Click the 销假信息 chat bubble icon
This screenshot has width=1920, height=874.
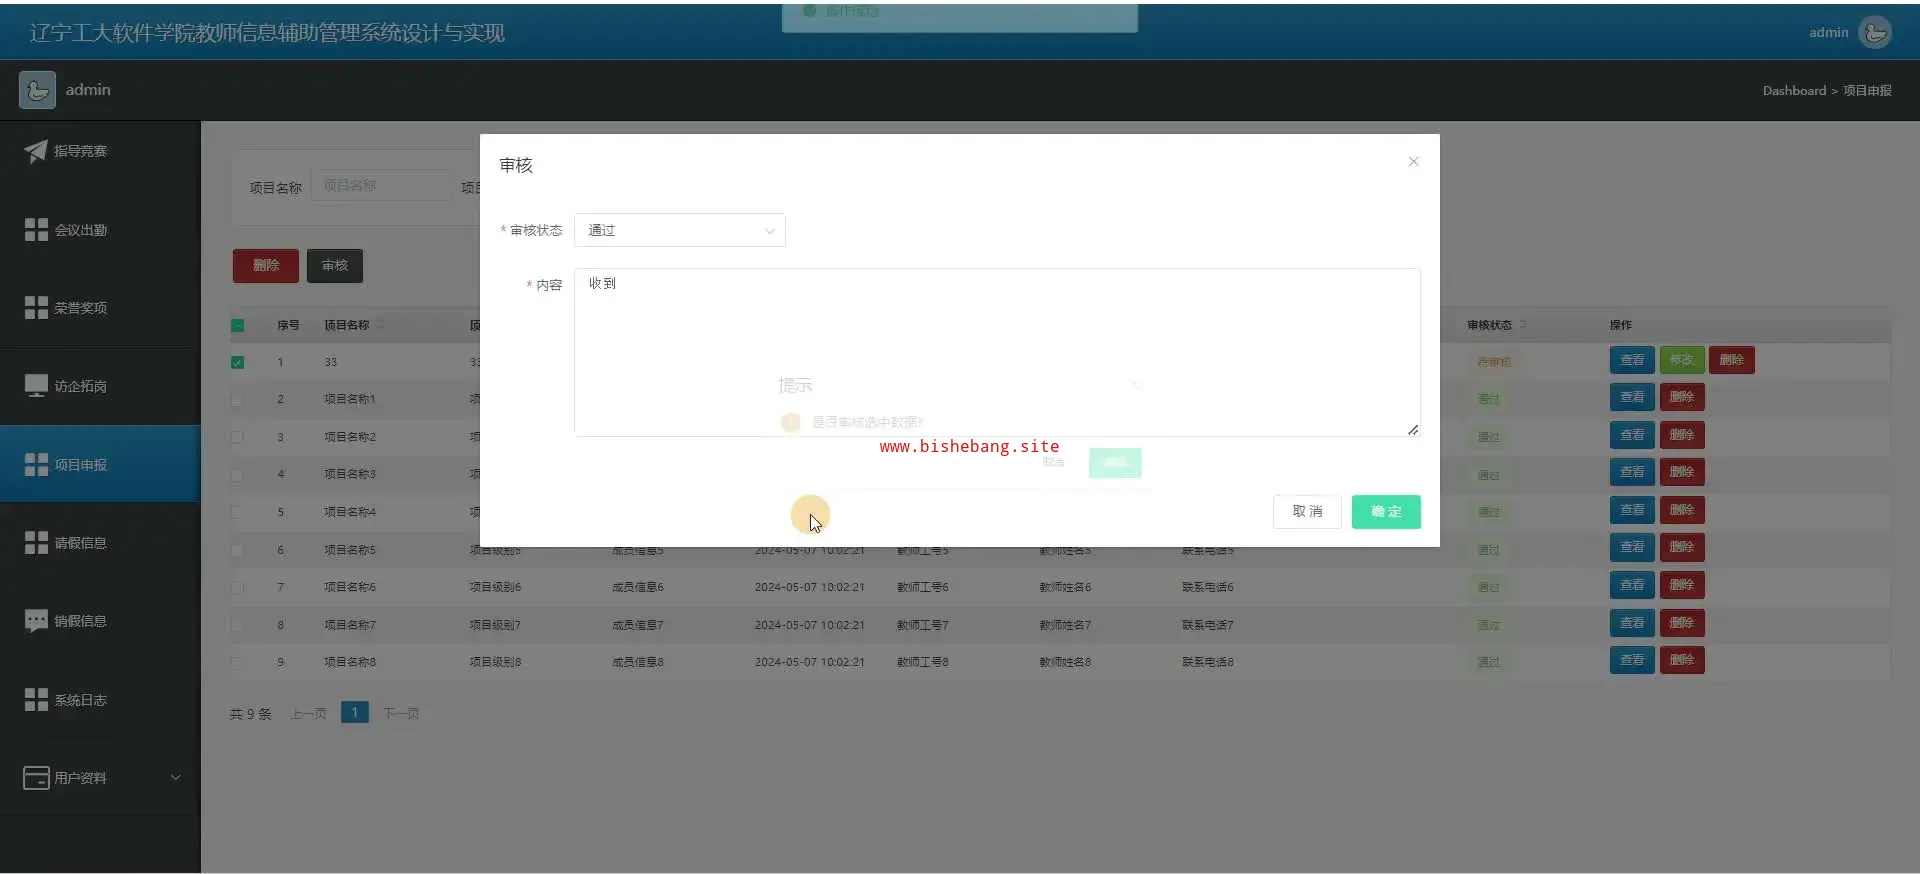tap(36, 621)
